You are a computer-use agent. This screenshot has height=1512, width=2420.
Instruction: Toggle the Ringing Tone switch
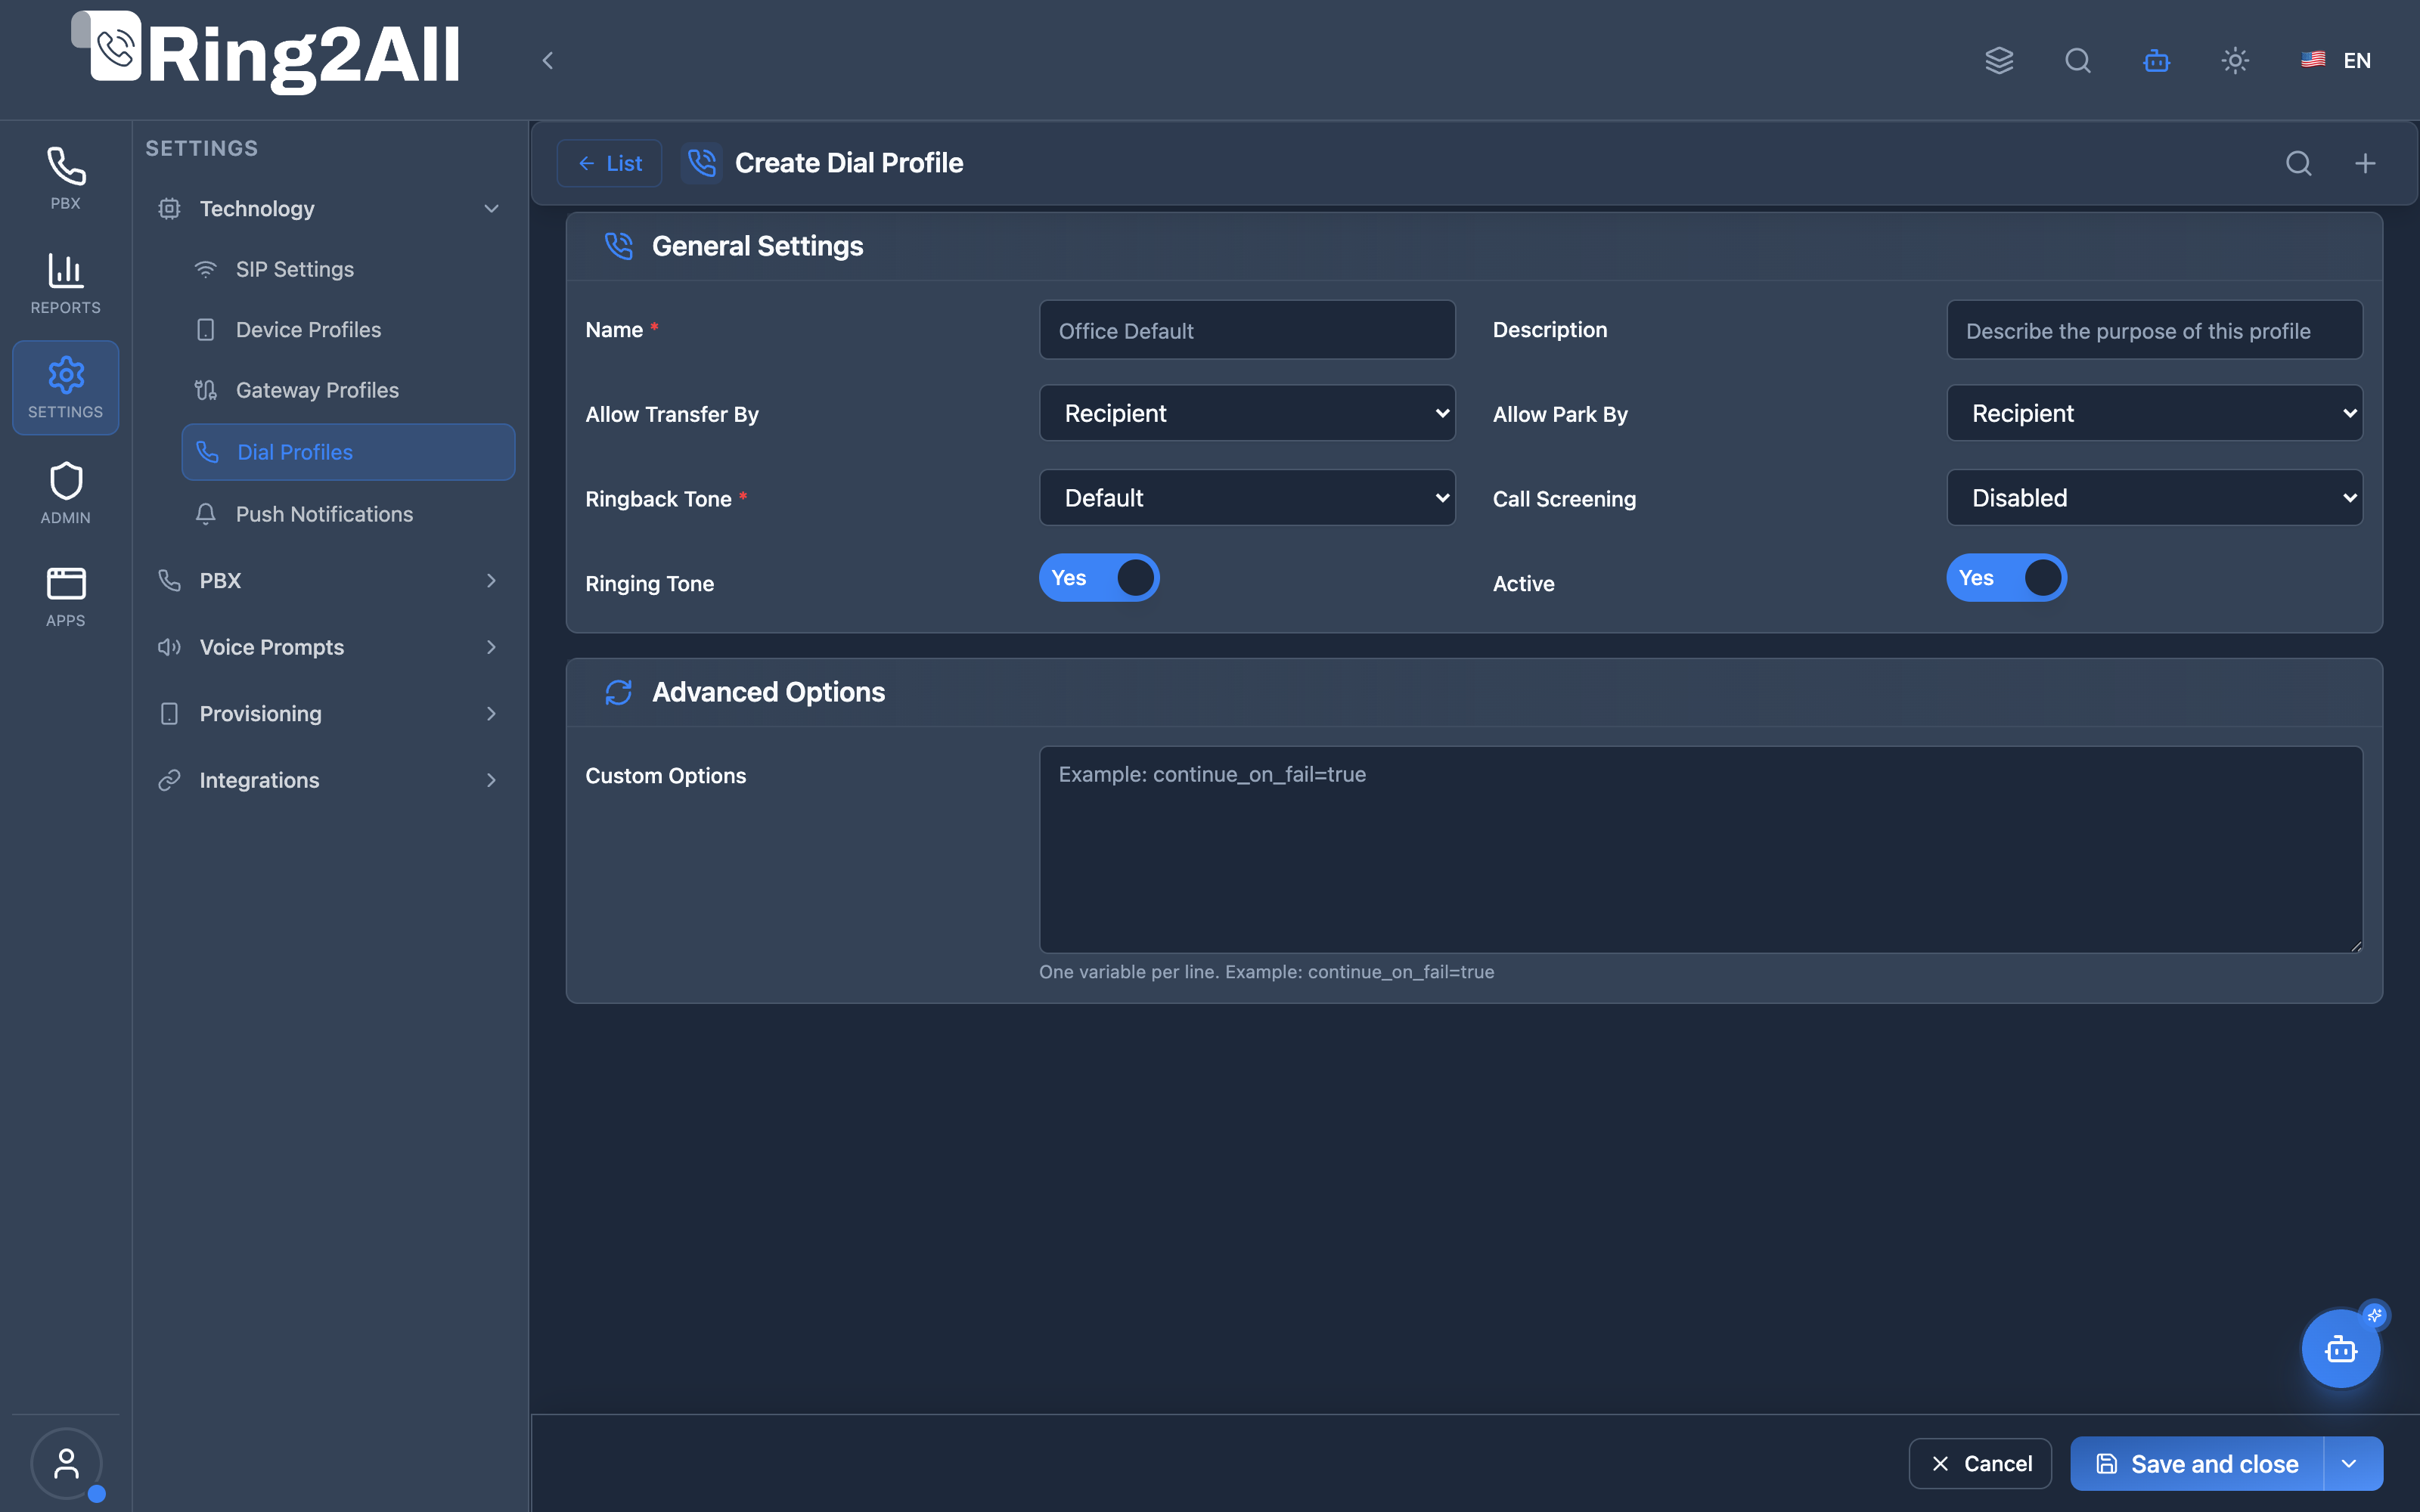coord(1099,577)
